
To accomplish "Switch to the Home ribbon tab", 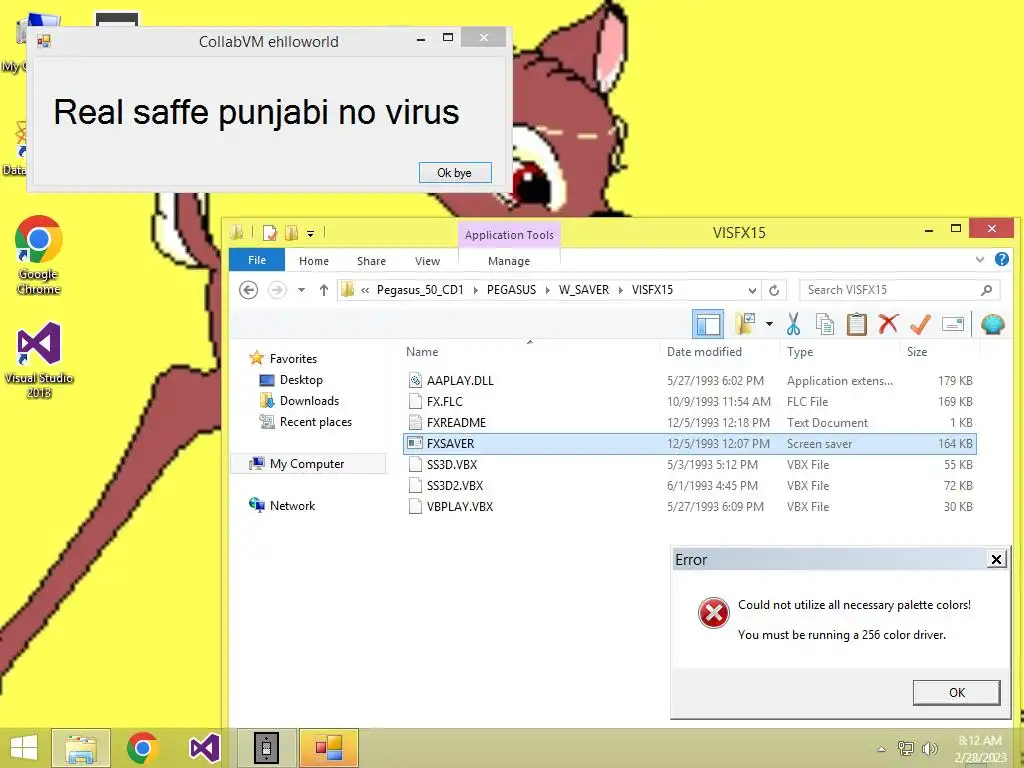I will point(313,261).
